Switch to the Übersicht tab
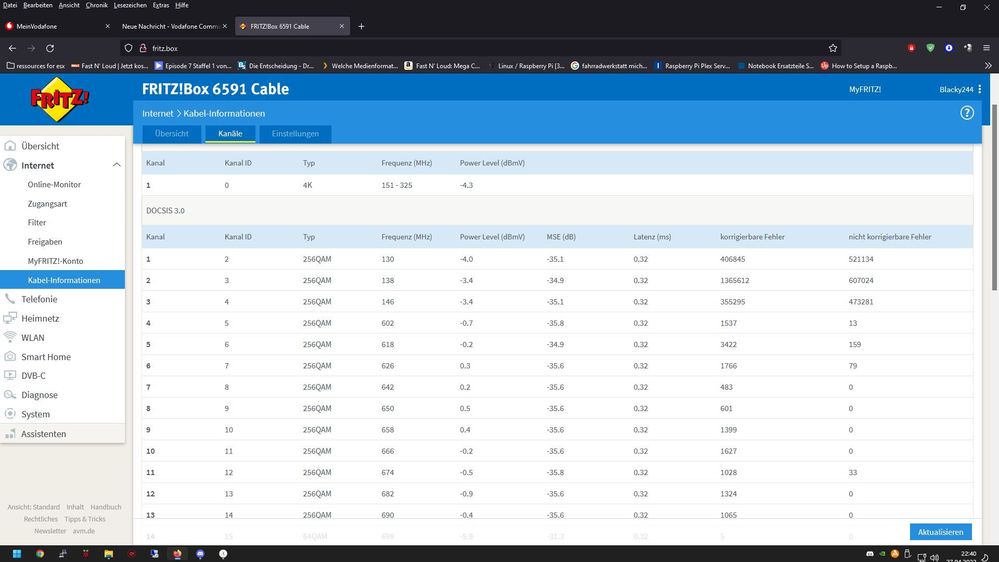Image resolution: width=999 pixels, height=562 pixels. (x=171, y=134)
